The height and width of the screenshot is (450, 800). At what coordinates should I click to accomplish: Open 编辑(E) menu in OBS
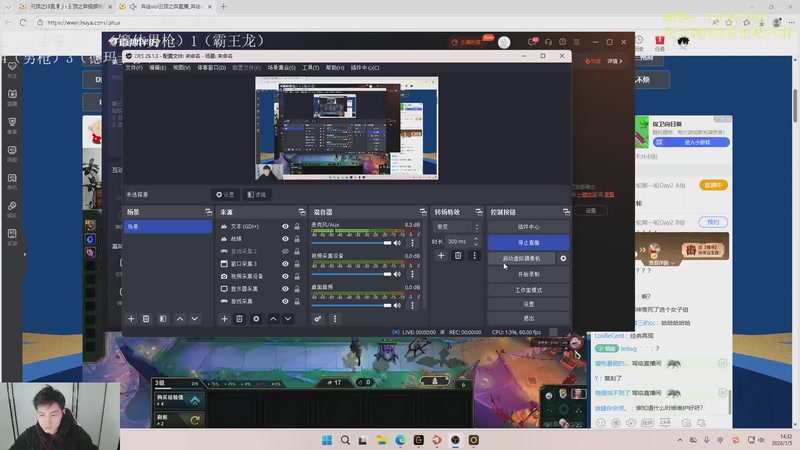click(157, 67)
